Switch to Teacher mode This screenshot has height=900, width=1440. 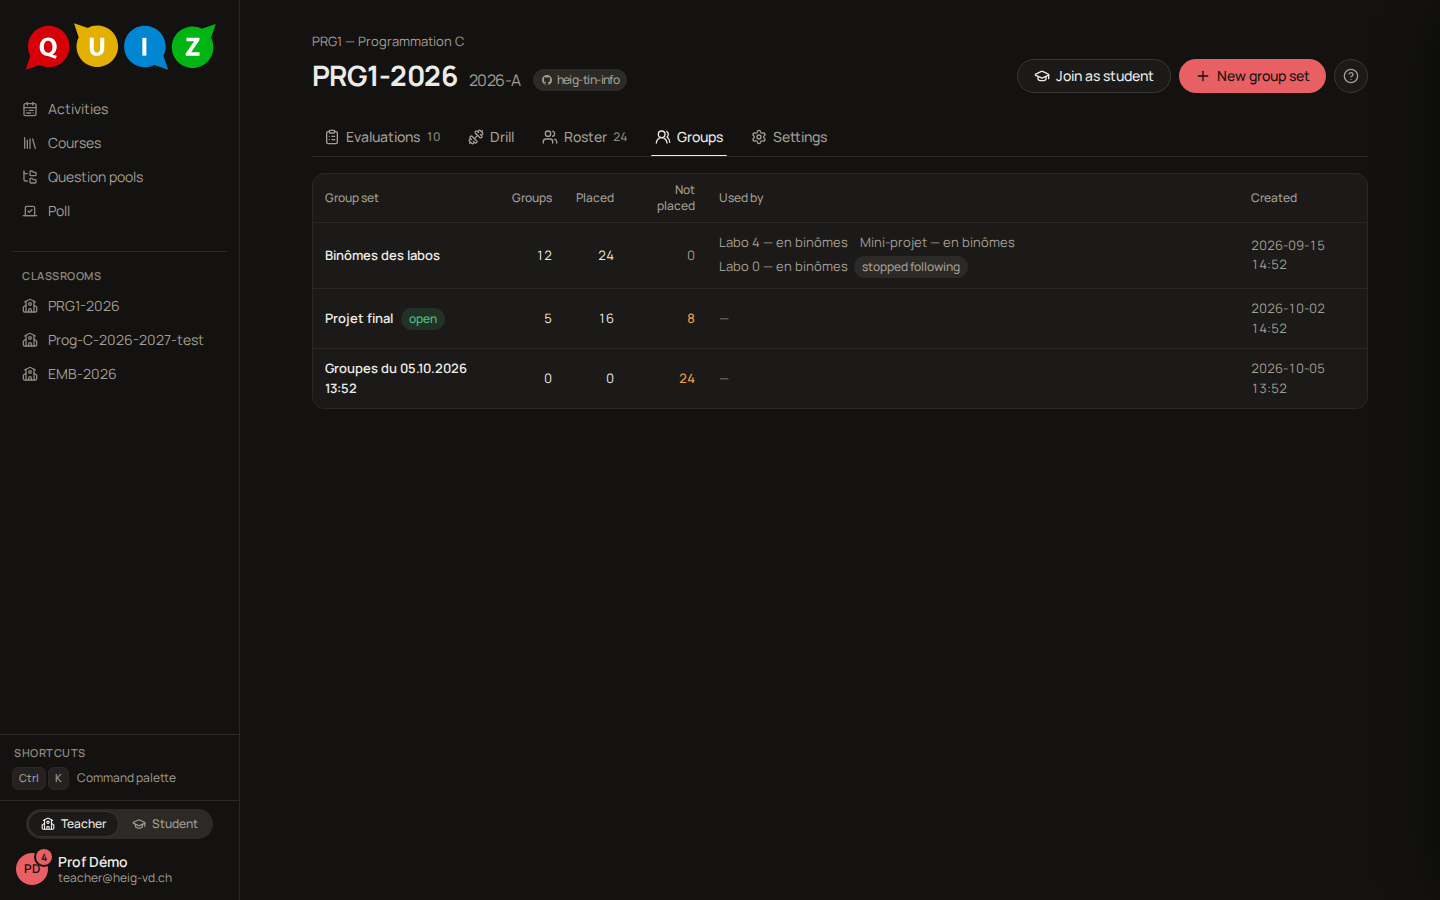click(74, 824)
